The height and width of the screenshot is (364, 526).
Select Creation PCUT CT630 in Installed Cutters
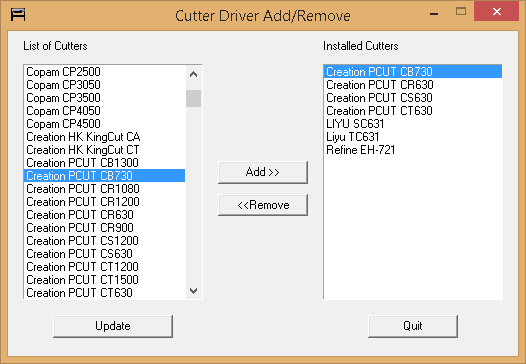[x=413, y=111]
